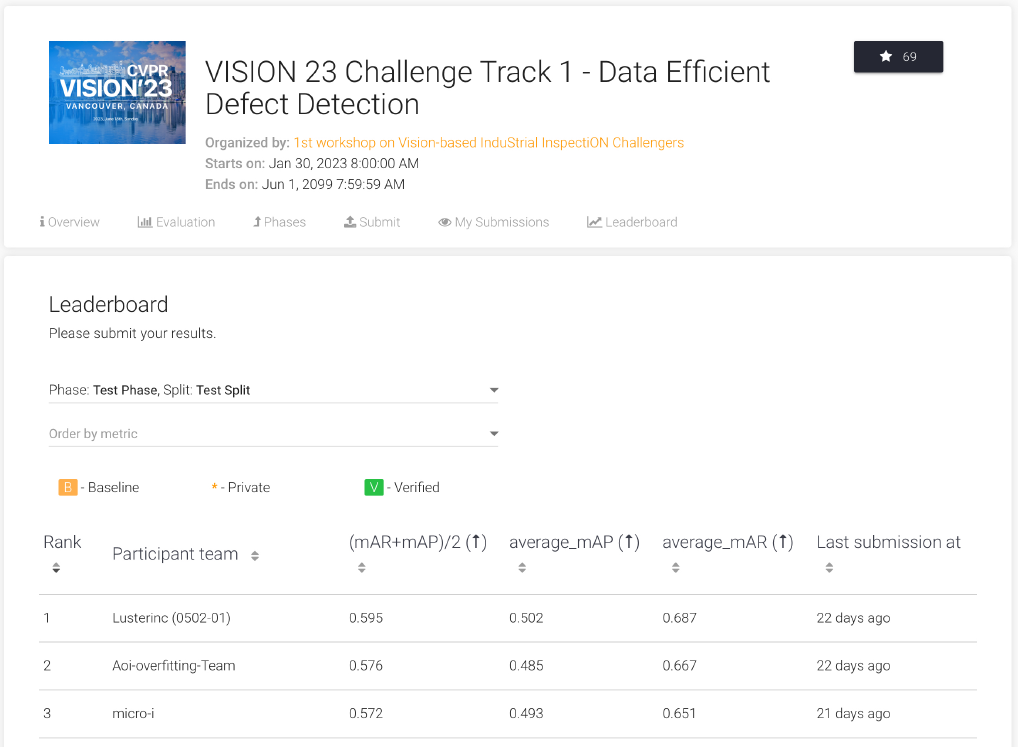Image resolution: width=1018 pixels, height=747 pixels.
Task: Open the Submit tab
Action: tap(372, 222)
